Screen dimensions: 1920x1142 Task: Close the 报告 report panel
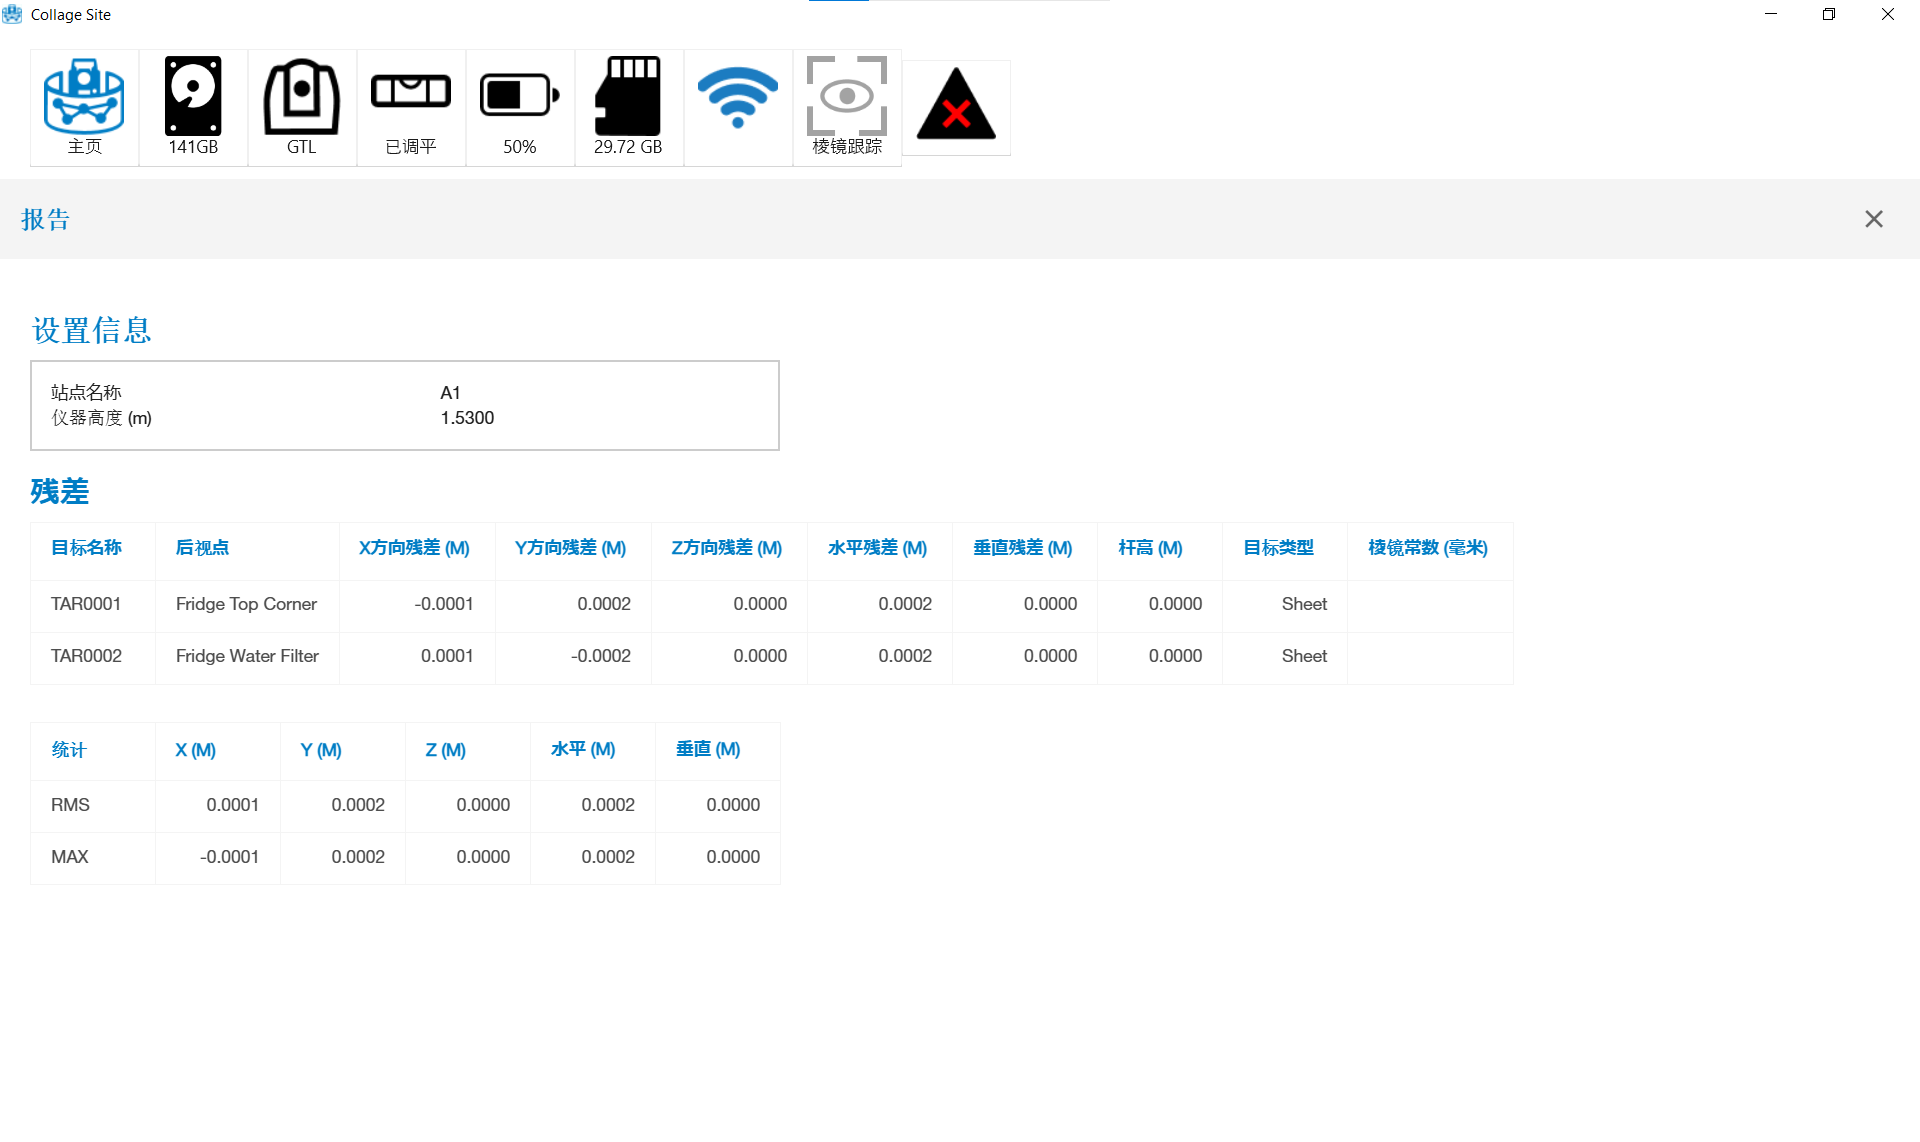[x=1874, y=219]
